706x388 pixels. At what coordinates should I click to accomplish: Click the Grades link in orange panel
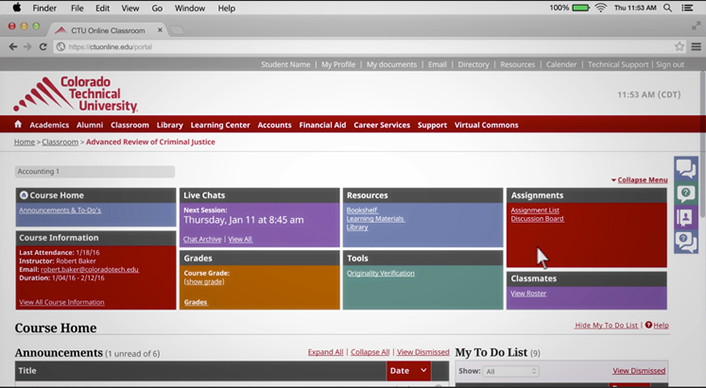[195, 302]
